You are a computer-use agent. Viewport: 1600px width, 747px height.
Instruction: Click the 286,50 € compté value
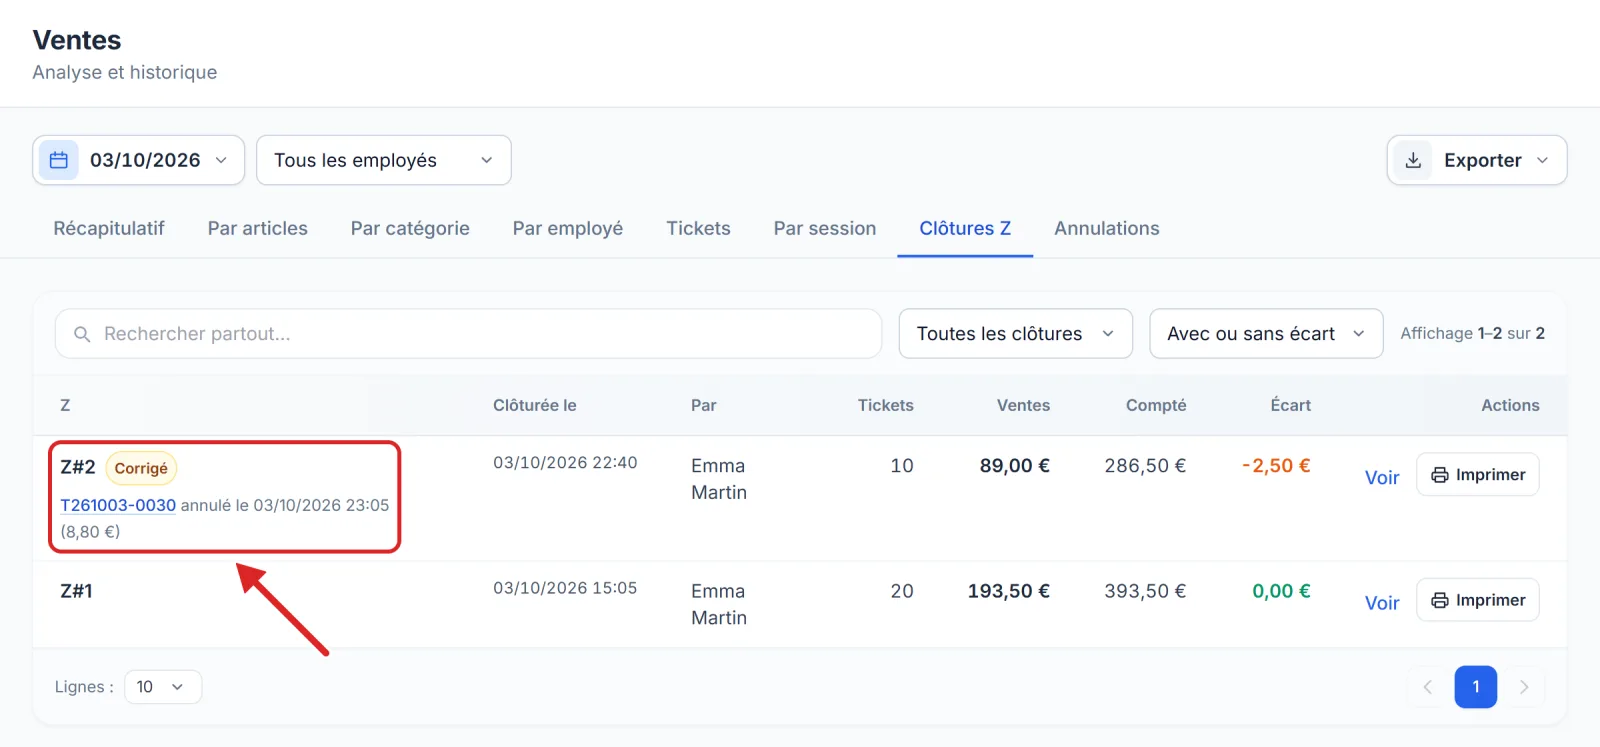pyautogui.click(x=1145, y=466)
